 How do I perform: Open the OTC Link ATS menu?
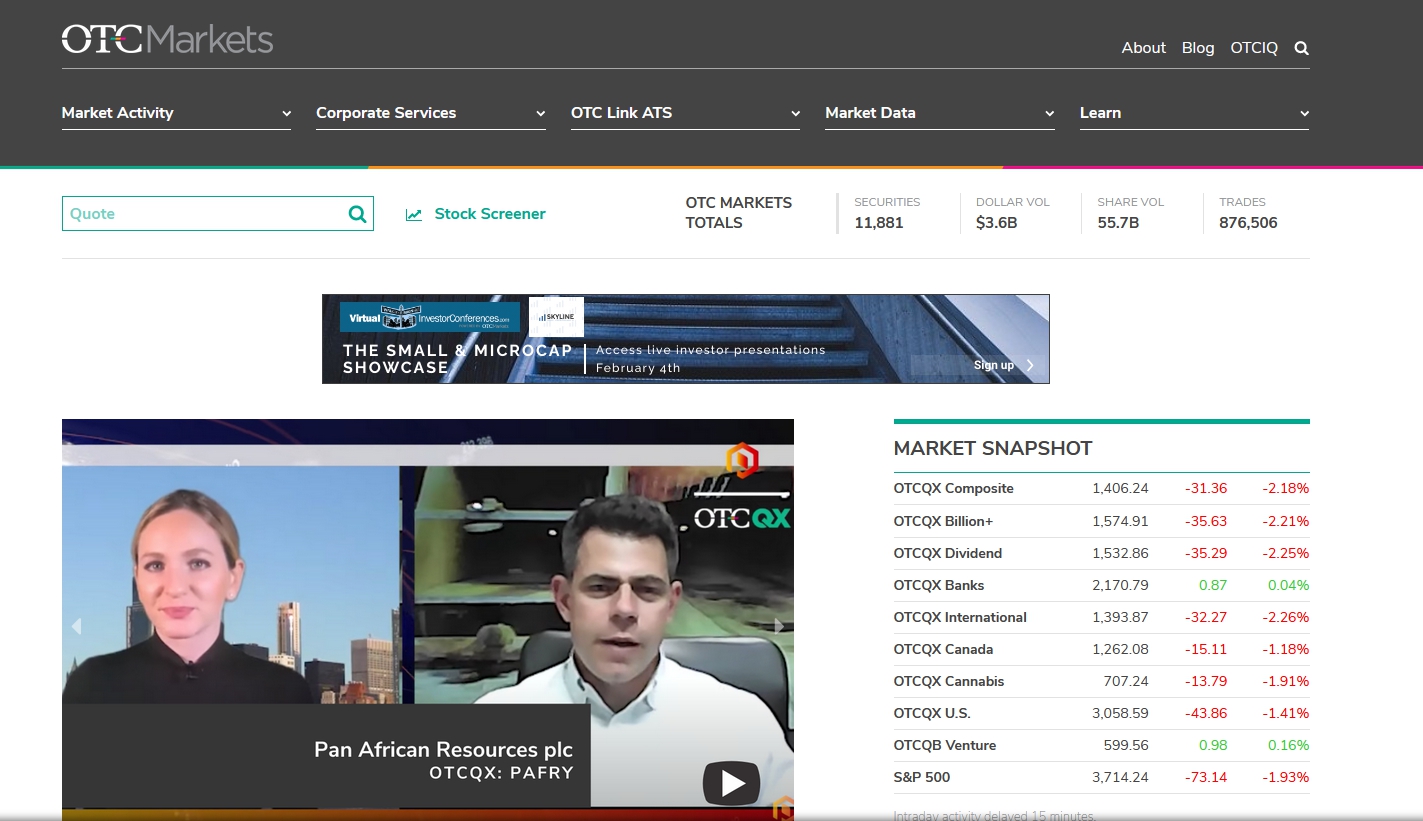685,113
